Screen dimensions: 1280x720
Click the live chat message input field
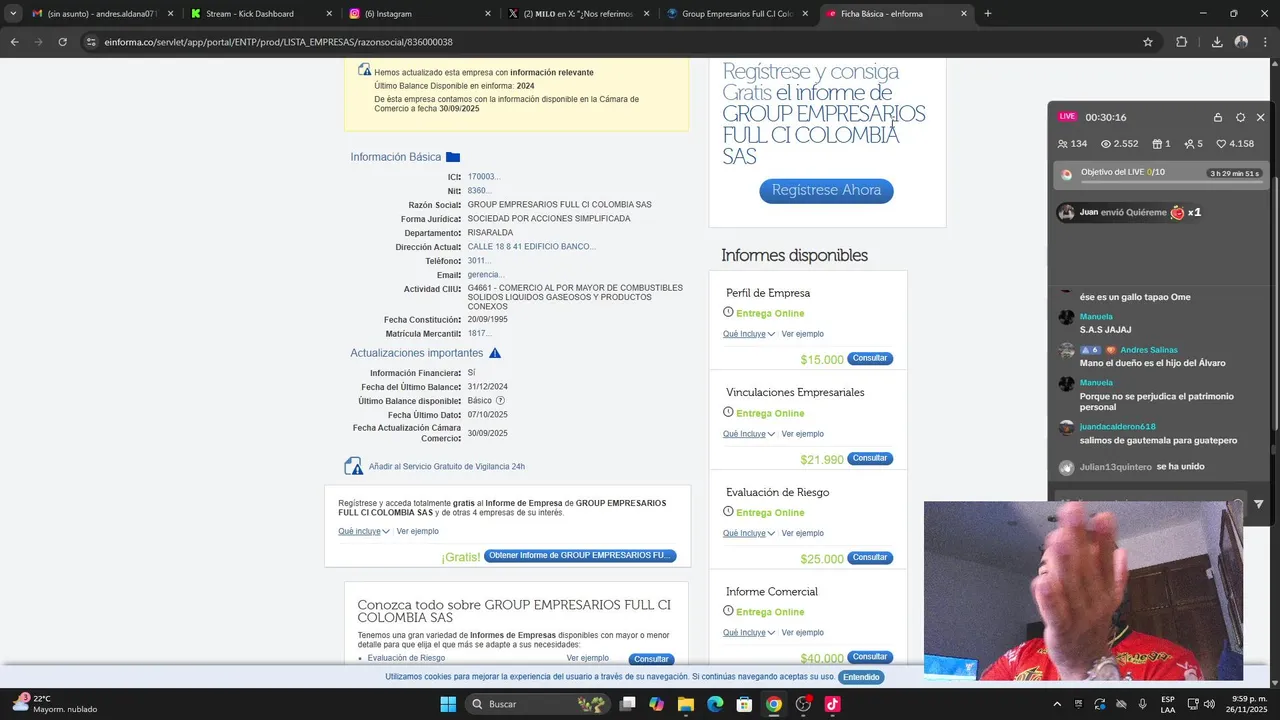[x=1150, y=504]
